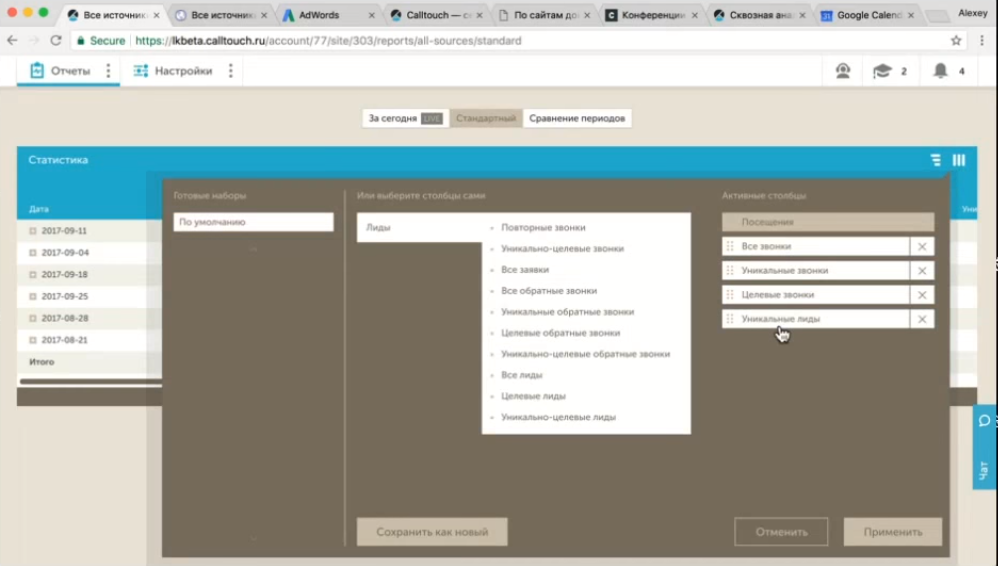Click the rows filter icon in Статистика header

click(935, 160)
